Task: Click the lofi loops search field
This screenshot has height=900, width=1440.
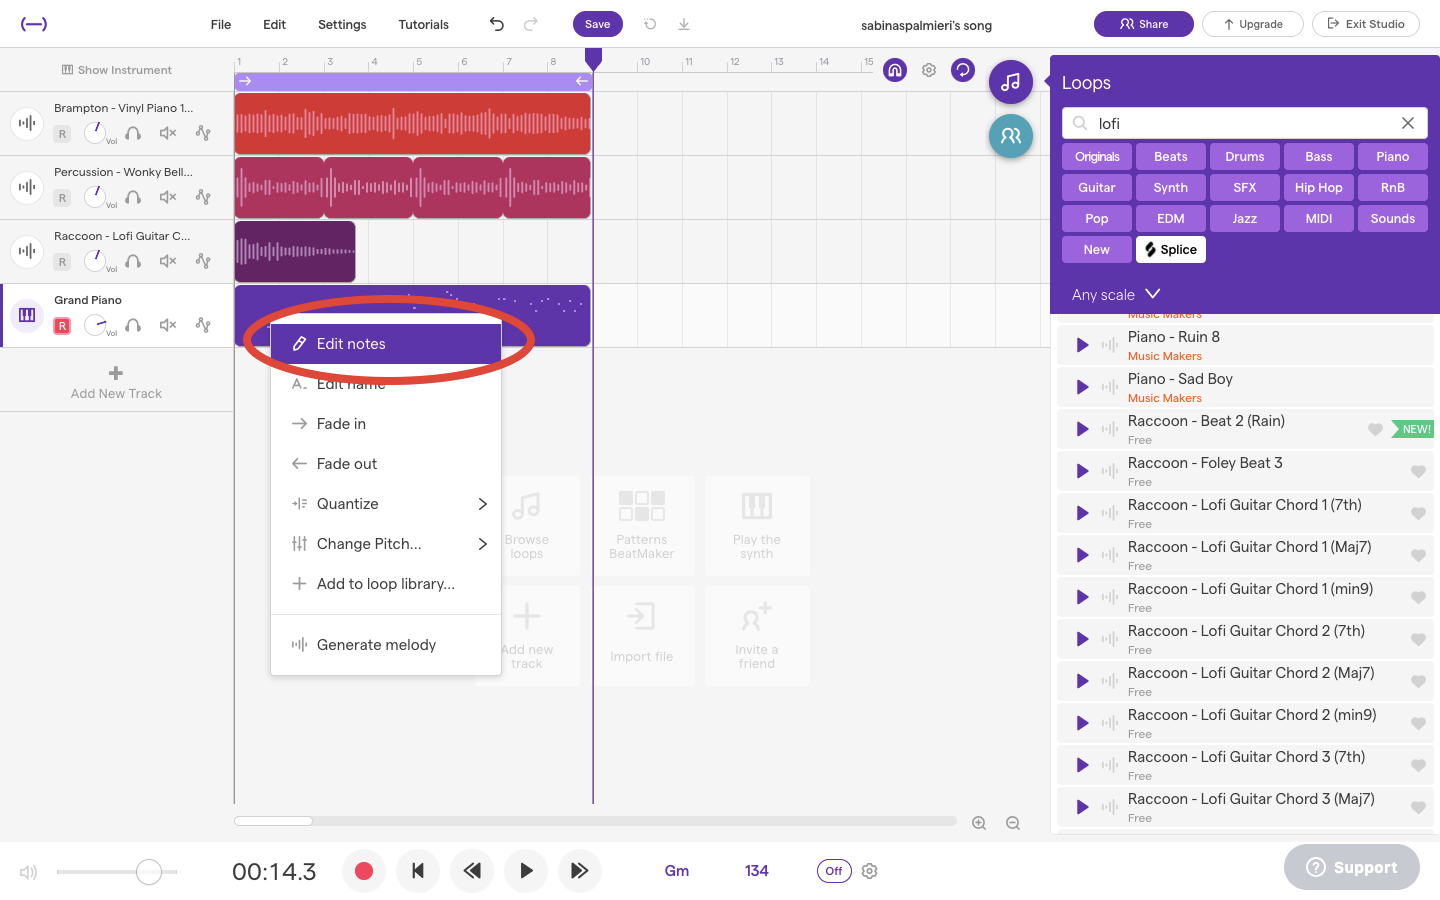Action: click(1245, 123)
